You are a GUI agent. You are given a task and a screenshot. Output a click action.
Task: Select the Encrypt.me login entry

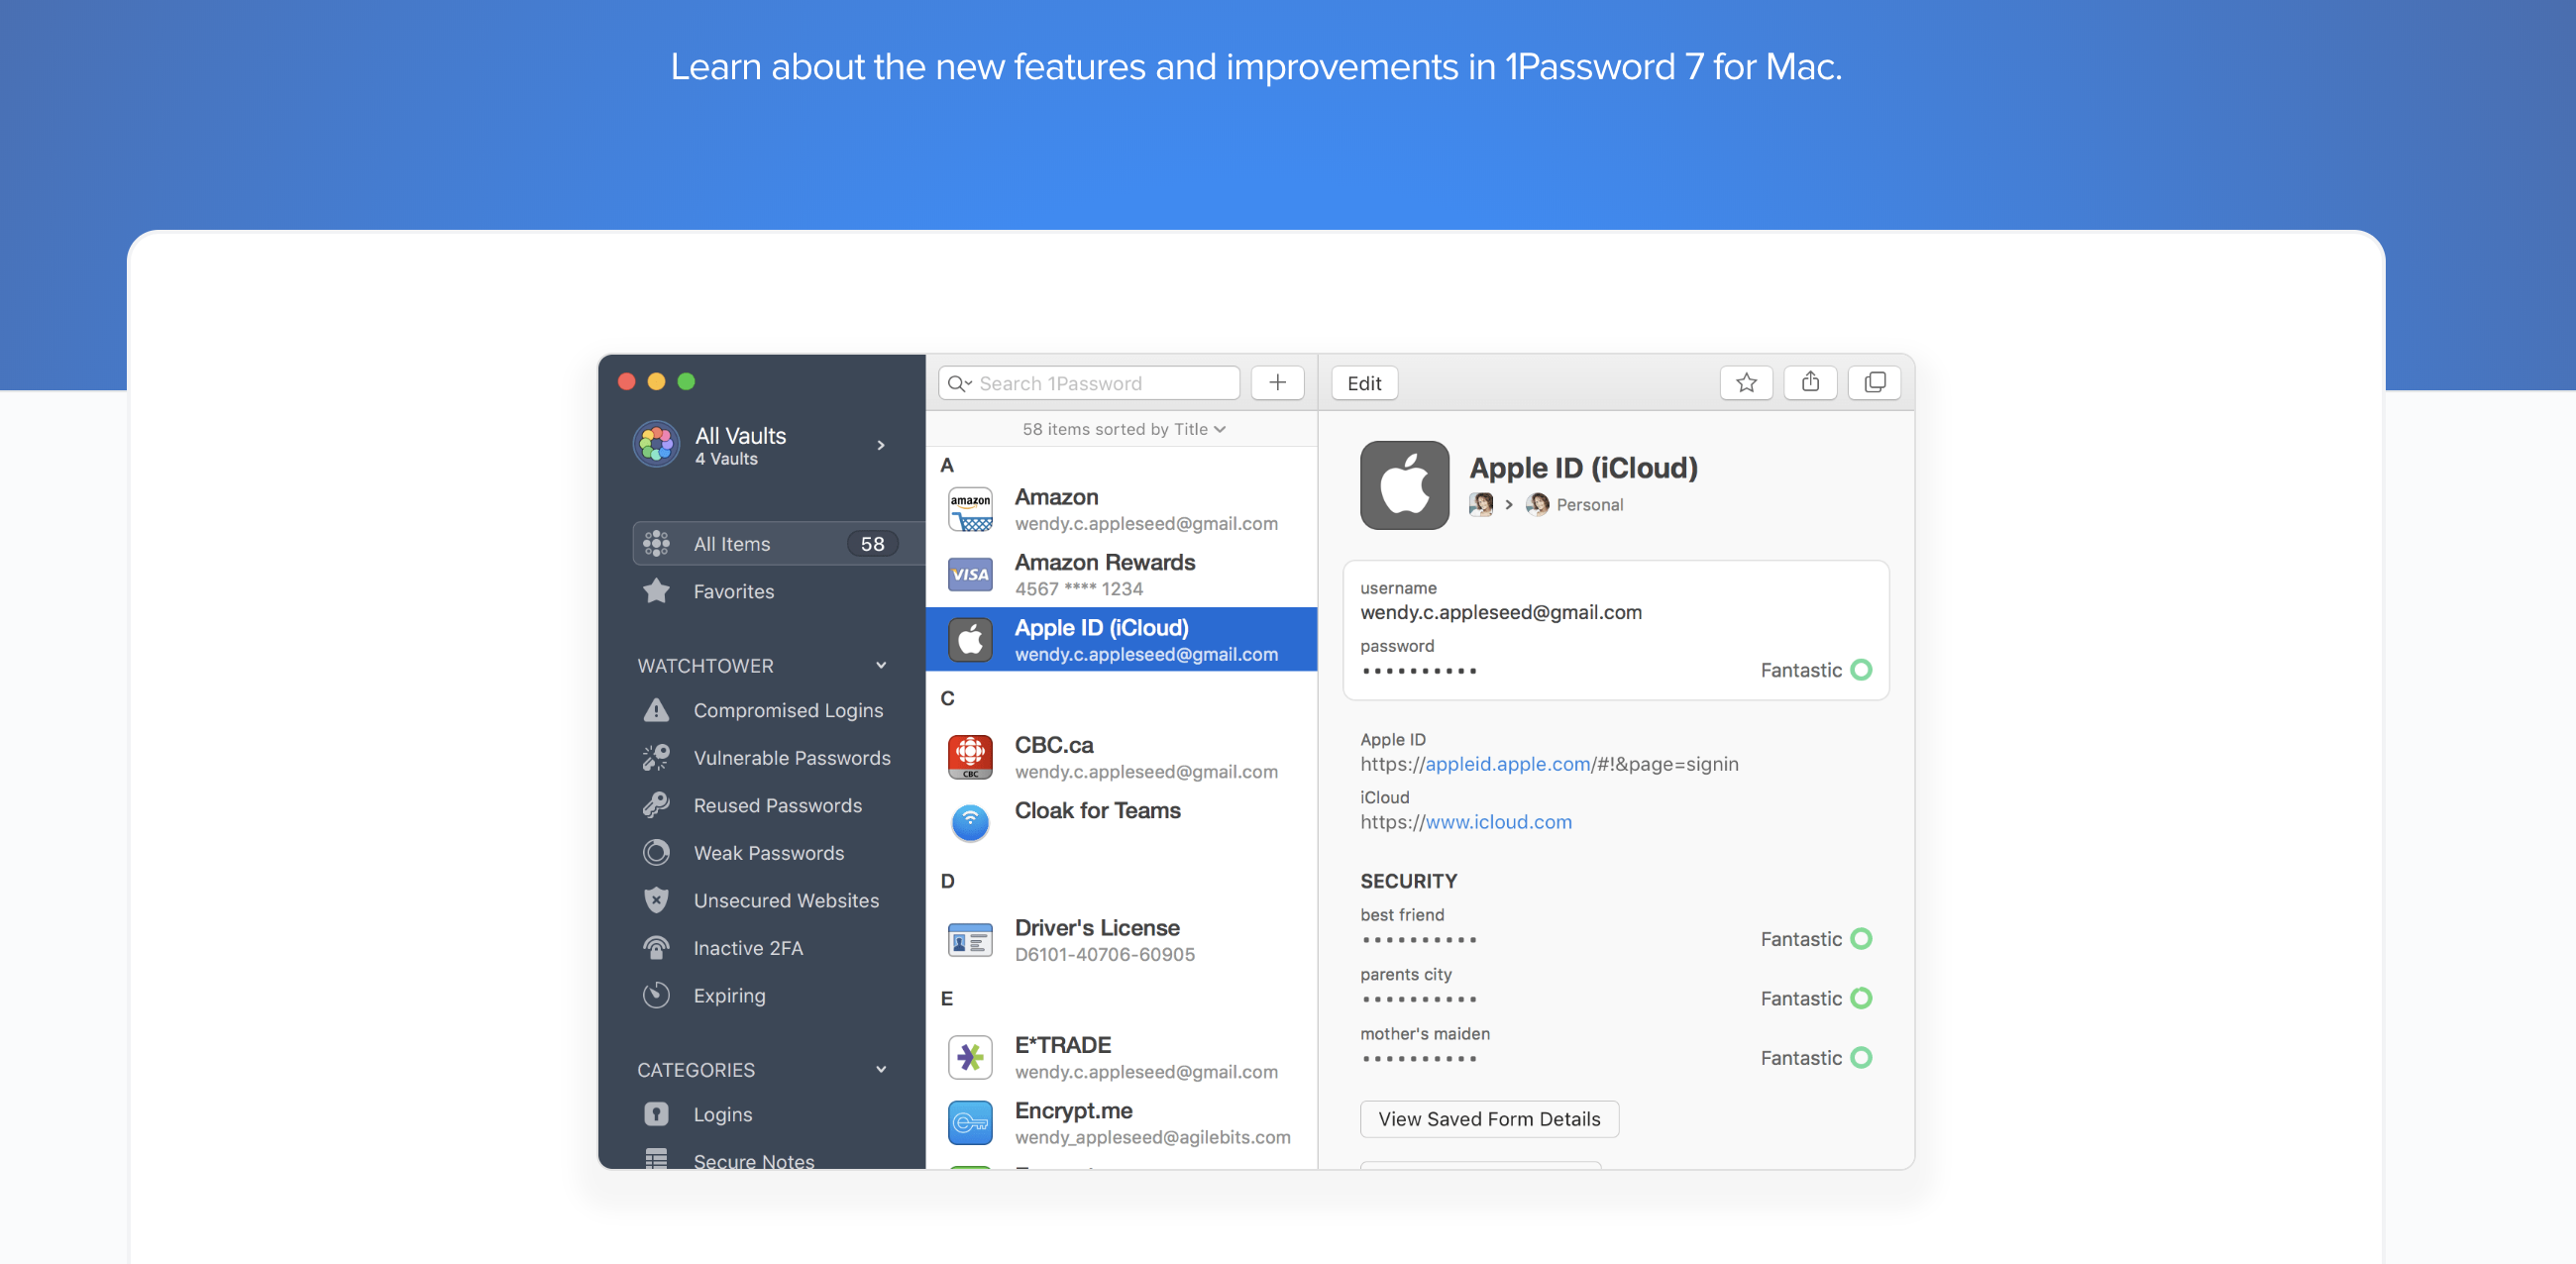coord(1121,1123)
